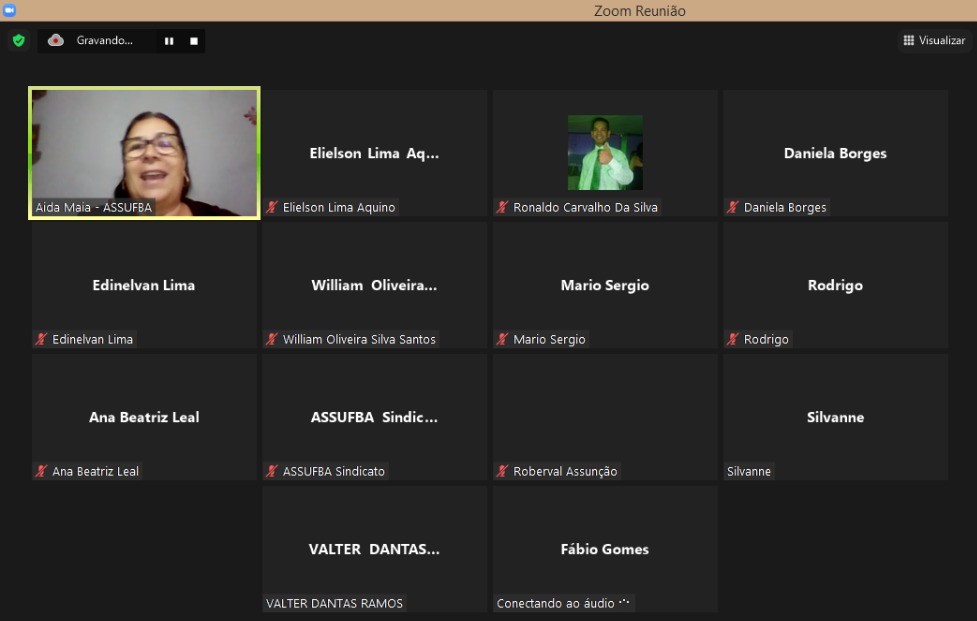Click muted mic icon for ASSUFBA Sindicato

[272, 472]
